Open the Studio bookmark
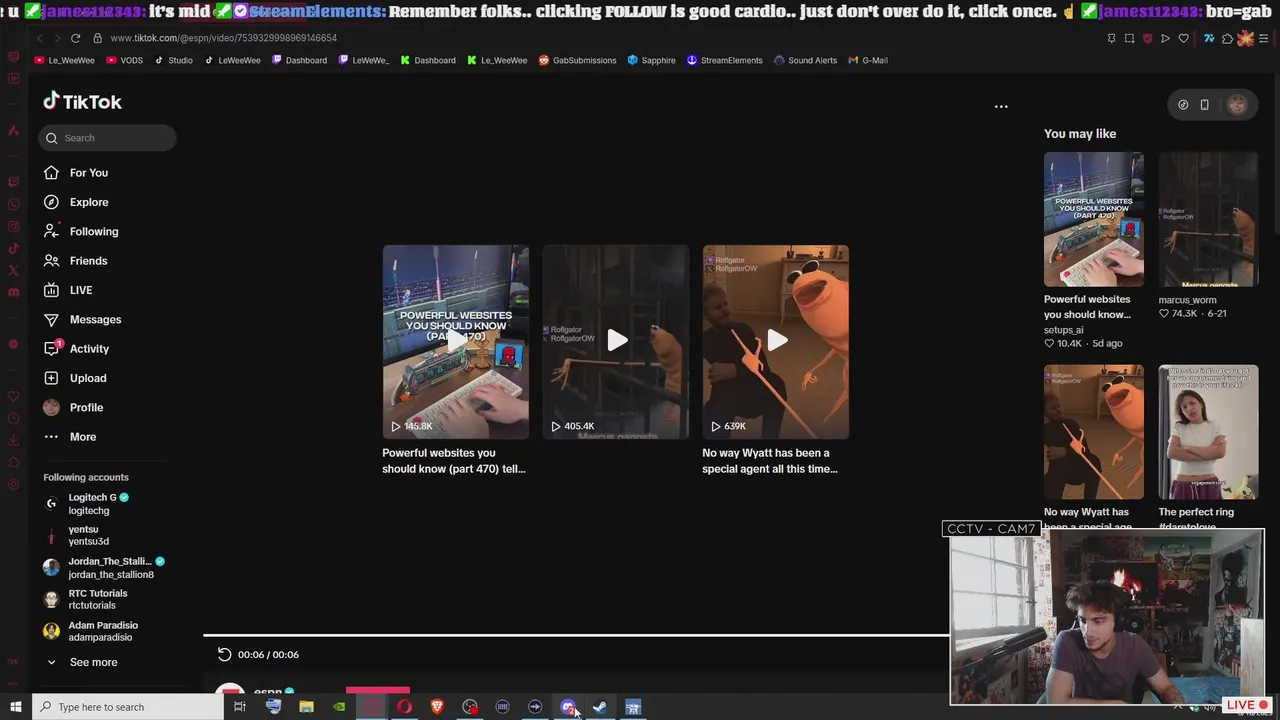 pos(174,60)
